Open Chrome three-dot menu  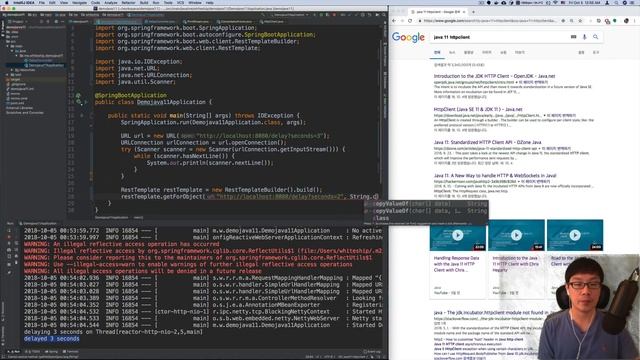tap(635, 21)
